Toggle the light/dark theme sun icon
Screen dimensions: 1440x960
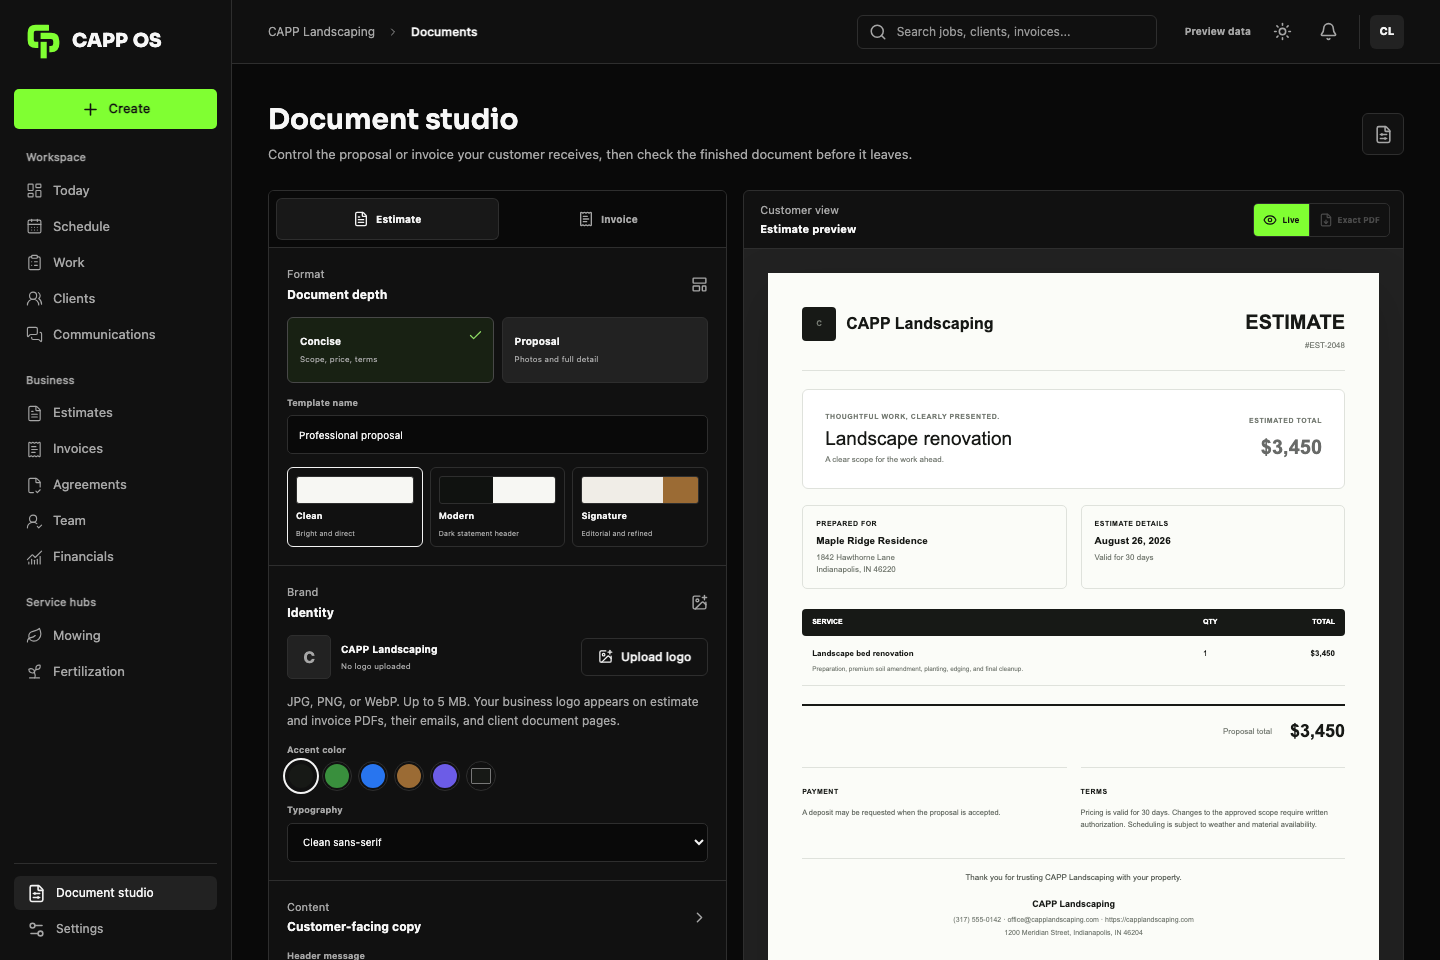(1282, 32)
